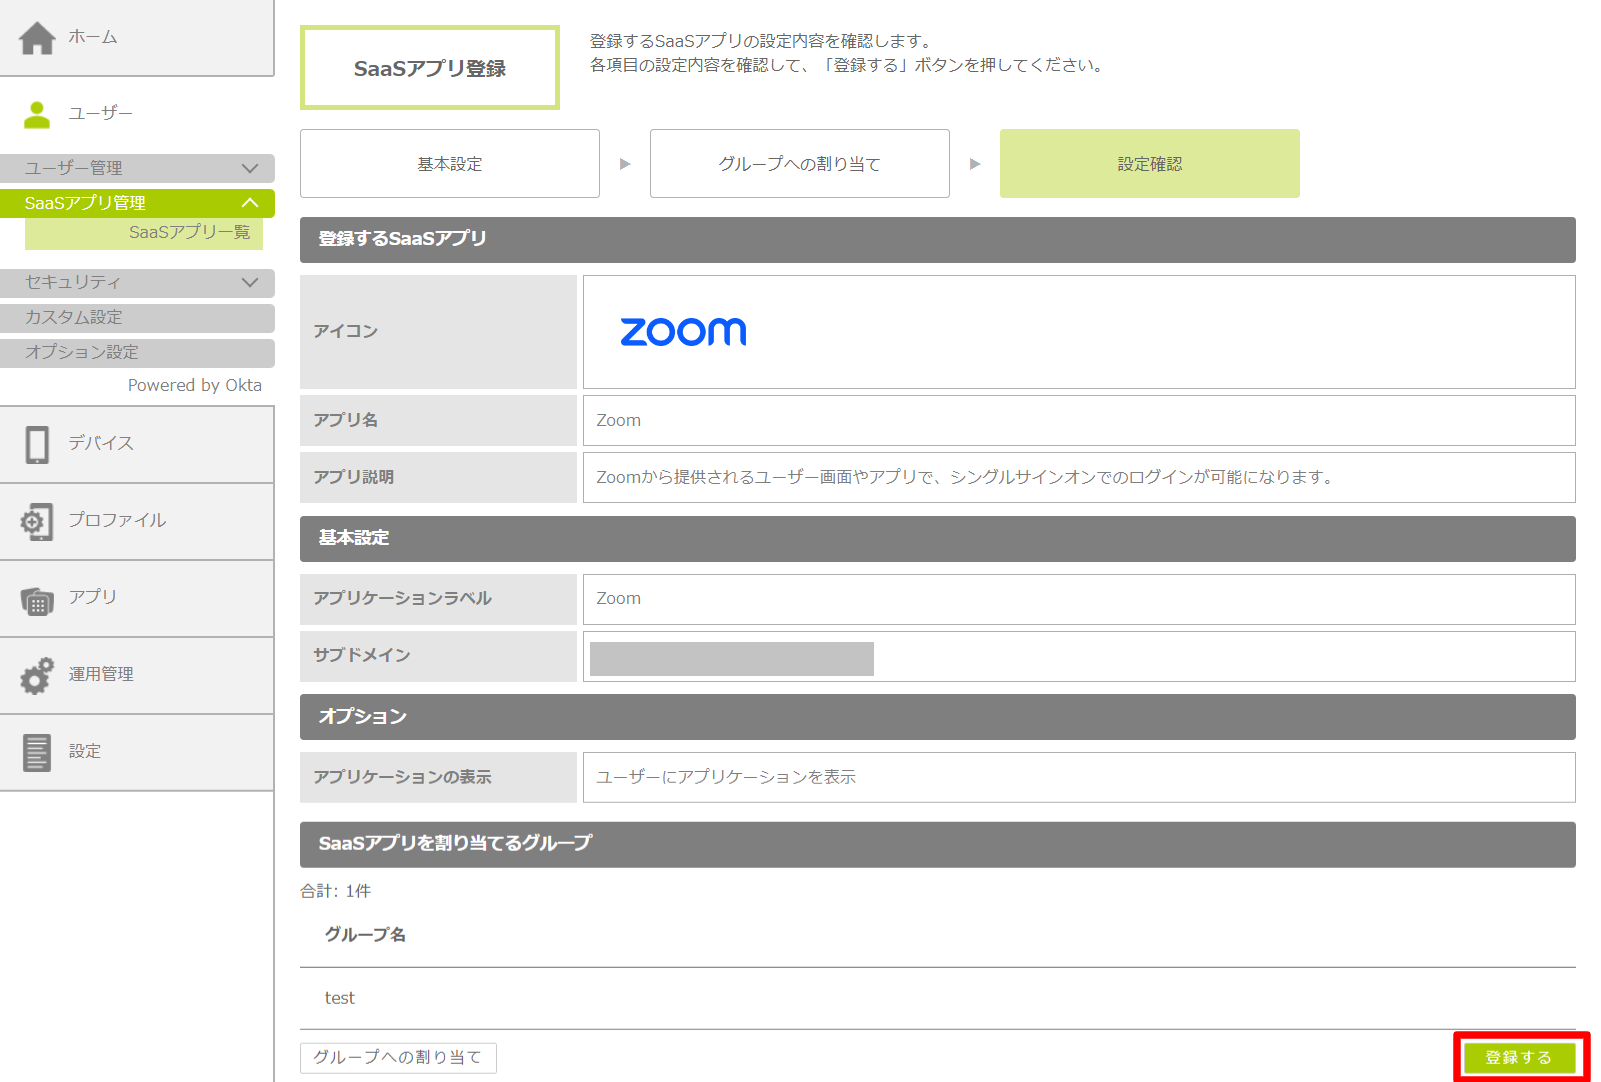Image resolution: width=1601 pixels, height=1082 pixels.
Task: Collapse the SaaSアプリ管理 menu chevron
Action: point(250,203)
